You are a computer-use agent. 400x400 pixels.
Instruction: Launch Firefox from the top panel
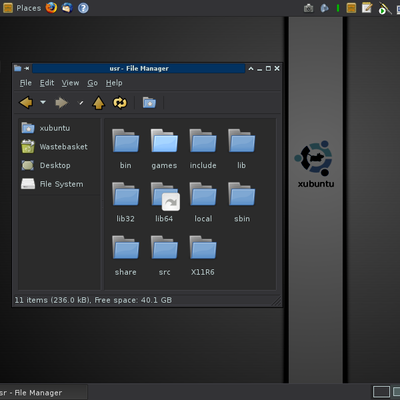pos(51,7)
